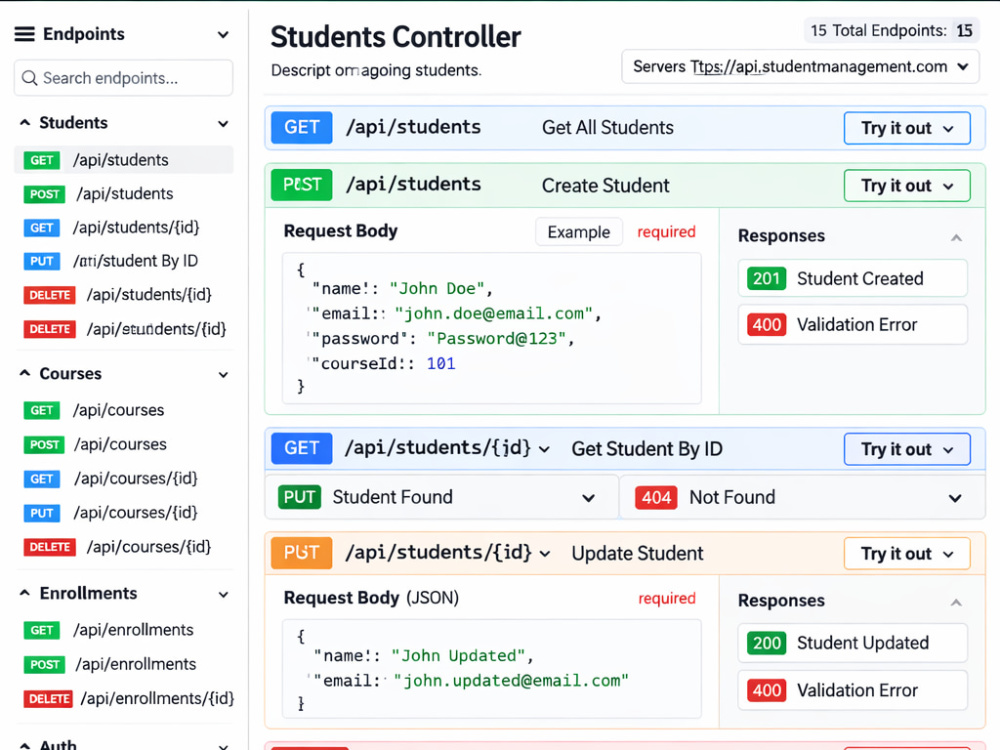Image resolution: width=1000 pixels, height=750 pixels.
Task: Focus the Search endpoints input field
Action: pyautogui.click(x=124, y=78)
